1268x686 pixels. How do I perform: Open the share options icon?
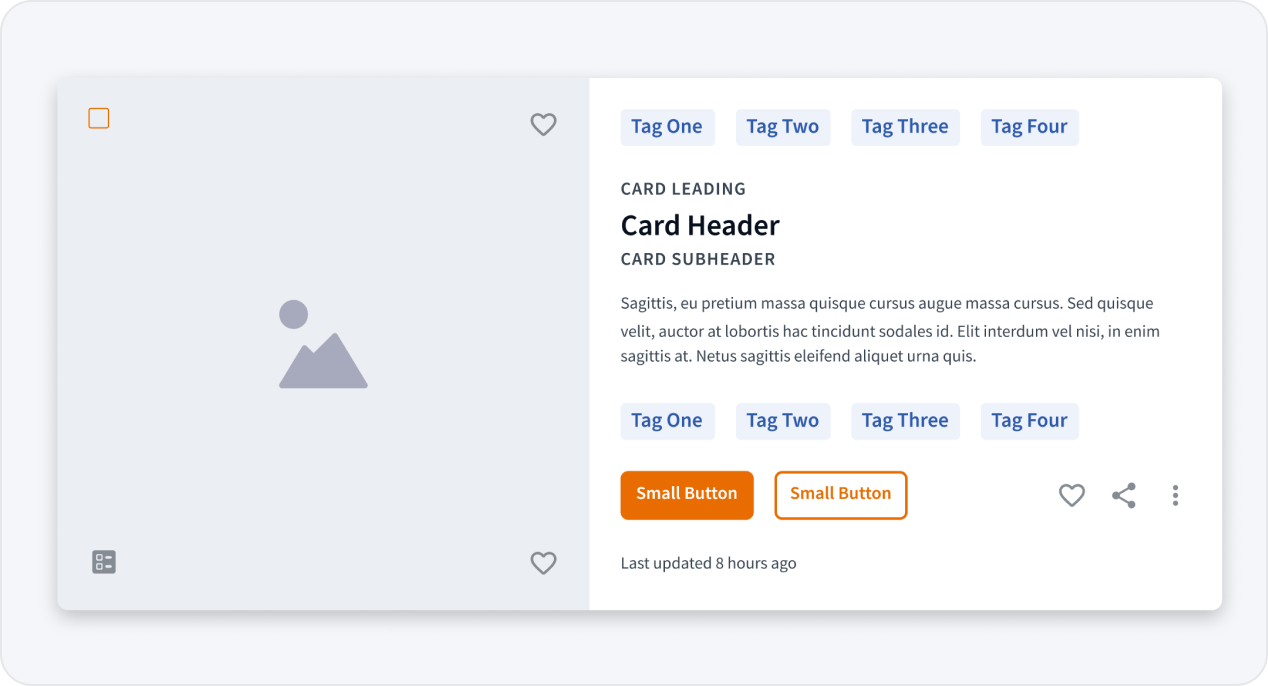coord(1123,495)
